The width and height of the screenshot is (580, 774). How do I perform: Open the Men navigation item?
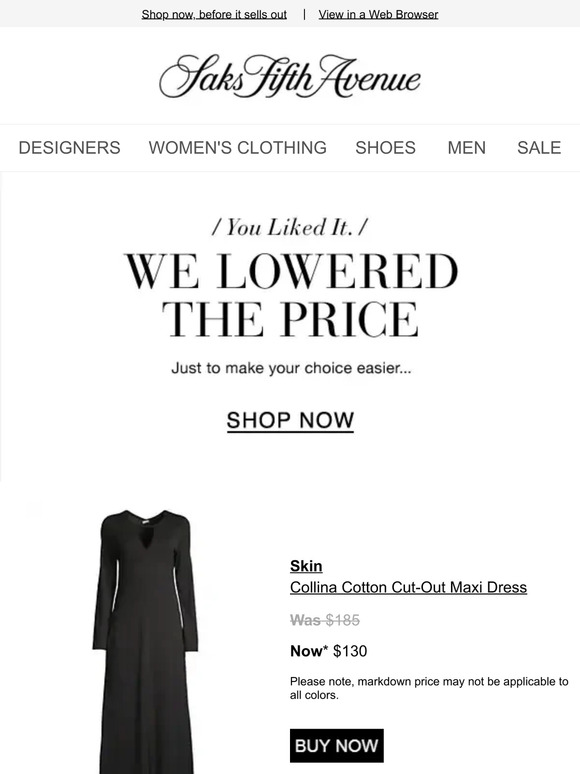point(466,148)
